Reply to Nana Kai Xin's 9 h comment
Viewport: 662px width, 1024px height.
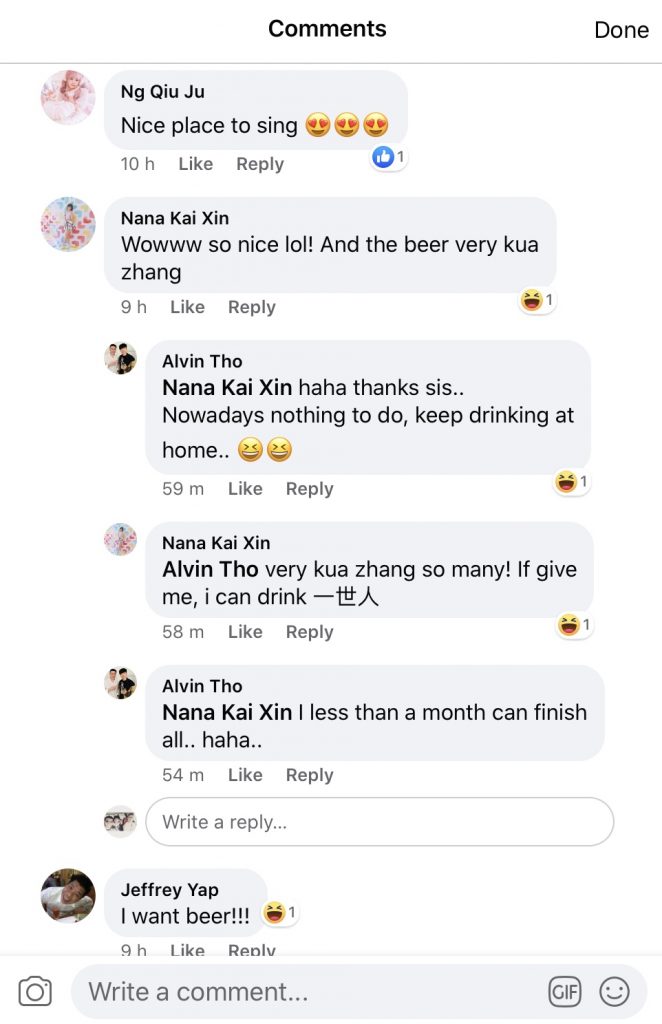click(251, 307)
